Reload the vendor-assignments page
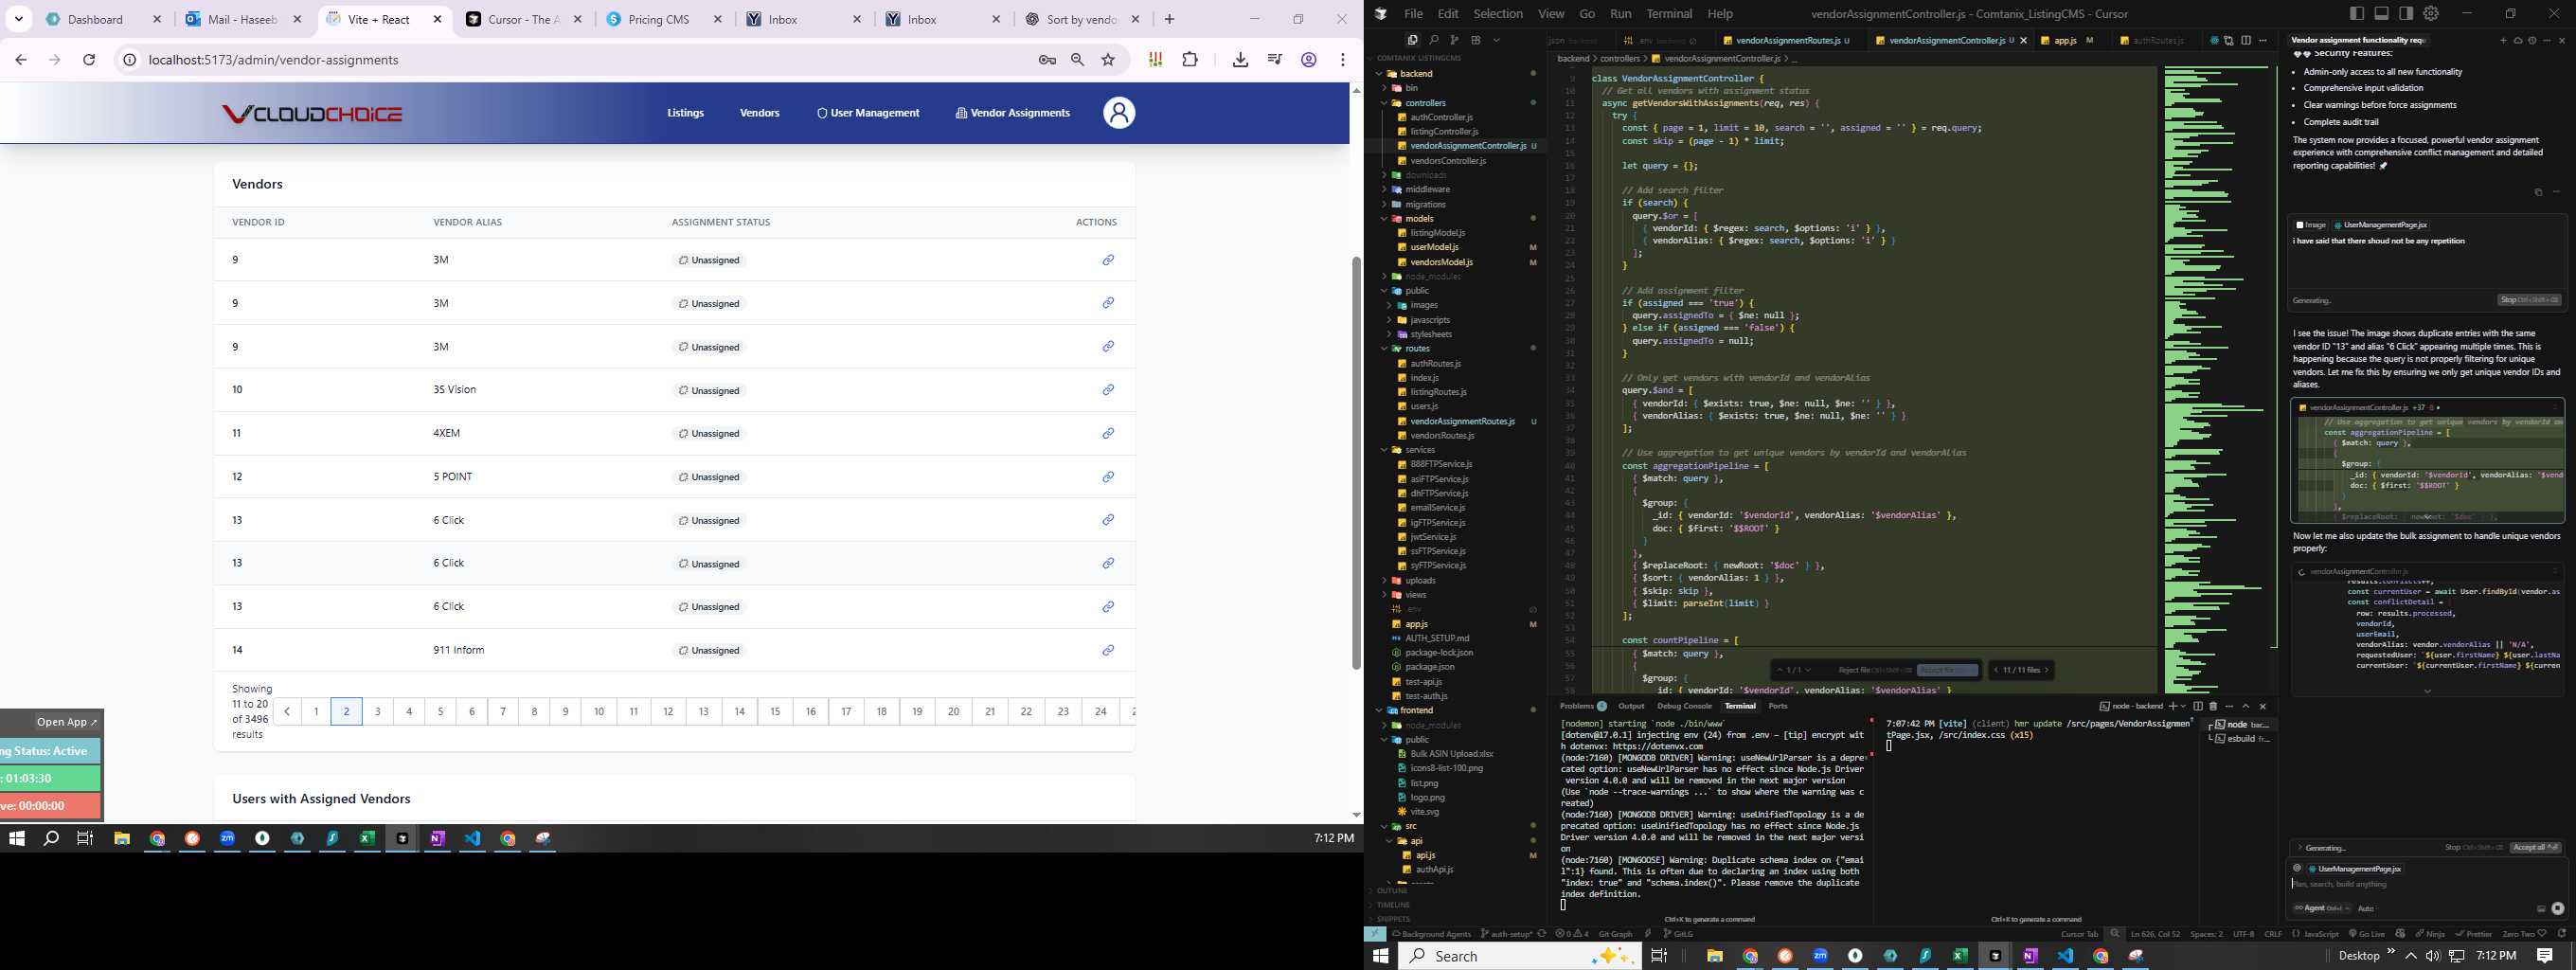2576x970 pixels. tap(89, 60)
